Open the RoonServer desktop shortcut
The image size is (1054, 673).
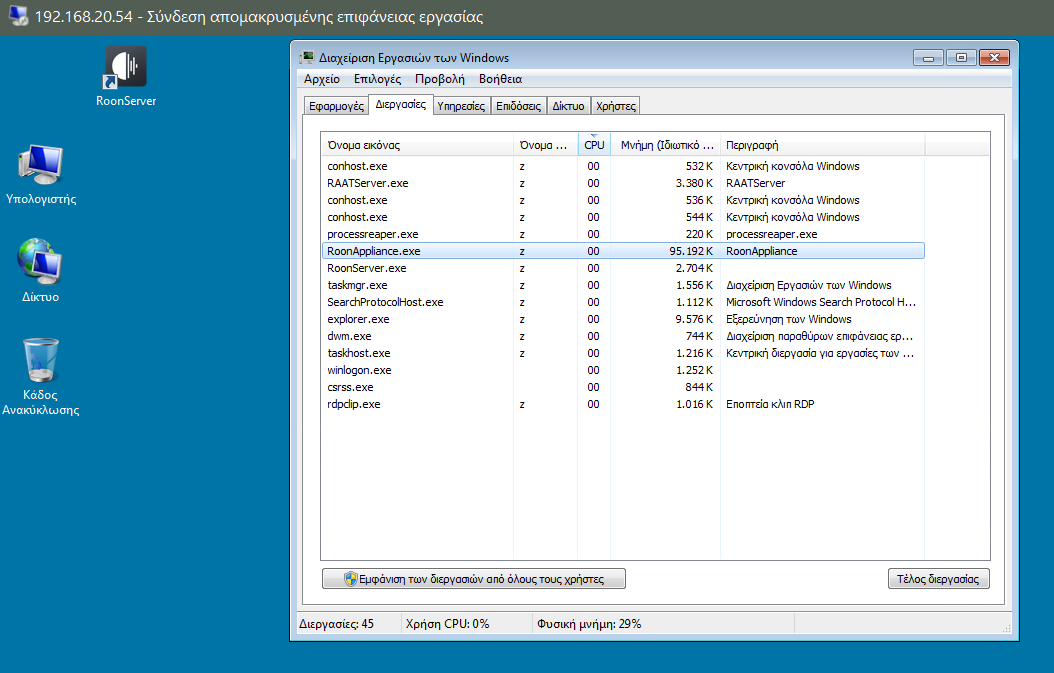tap(126, 67)
